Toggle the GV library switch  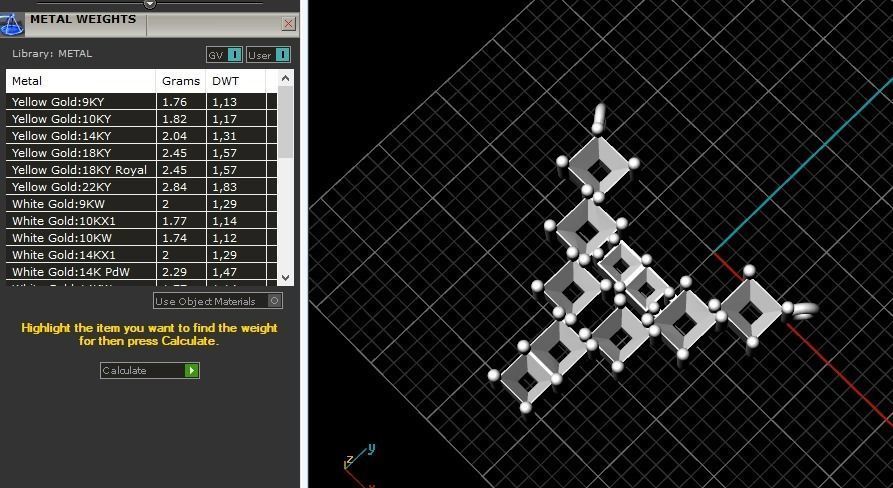pos(224,55)
